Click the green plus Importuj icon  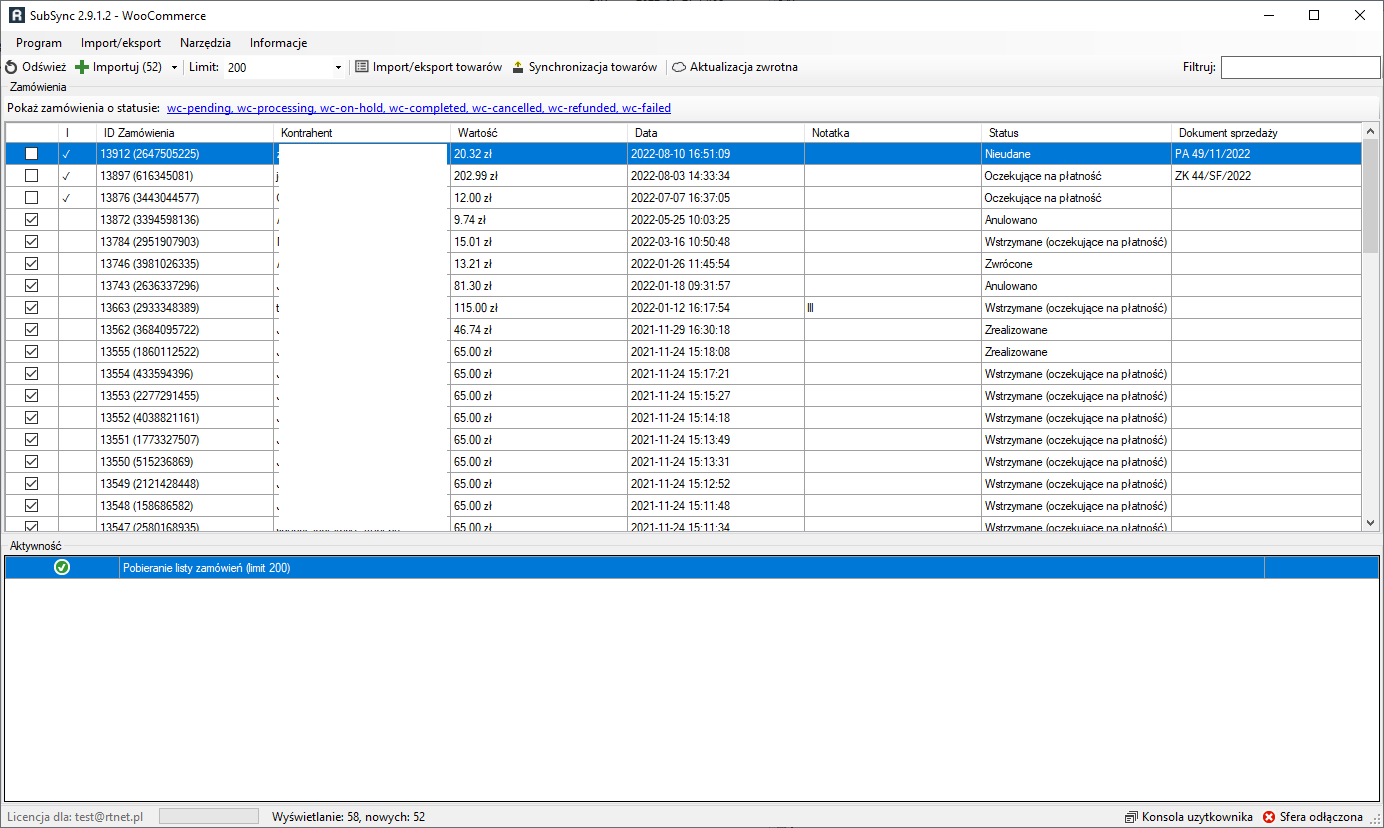tap(82, 67)
